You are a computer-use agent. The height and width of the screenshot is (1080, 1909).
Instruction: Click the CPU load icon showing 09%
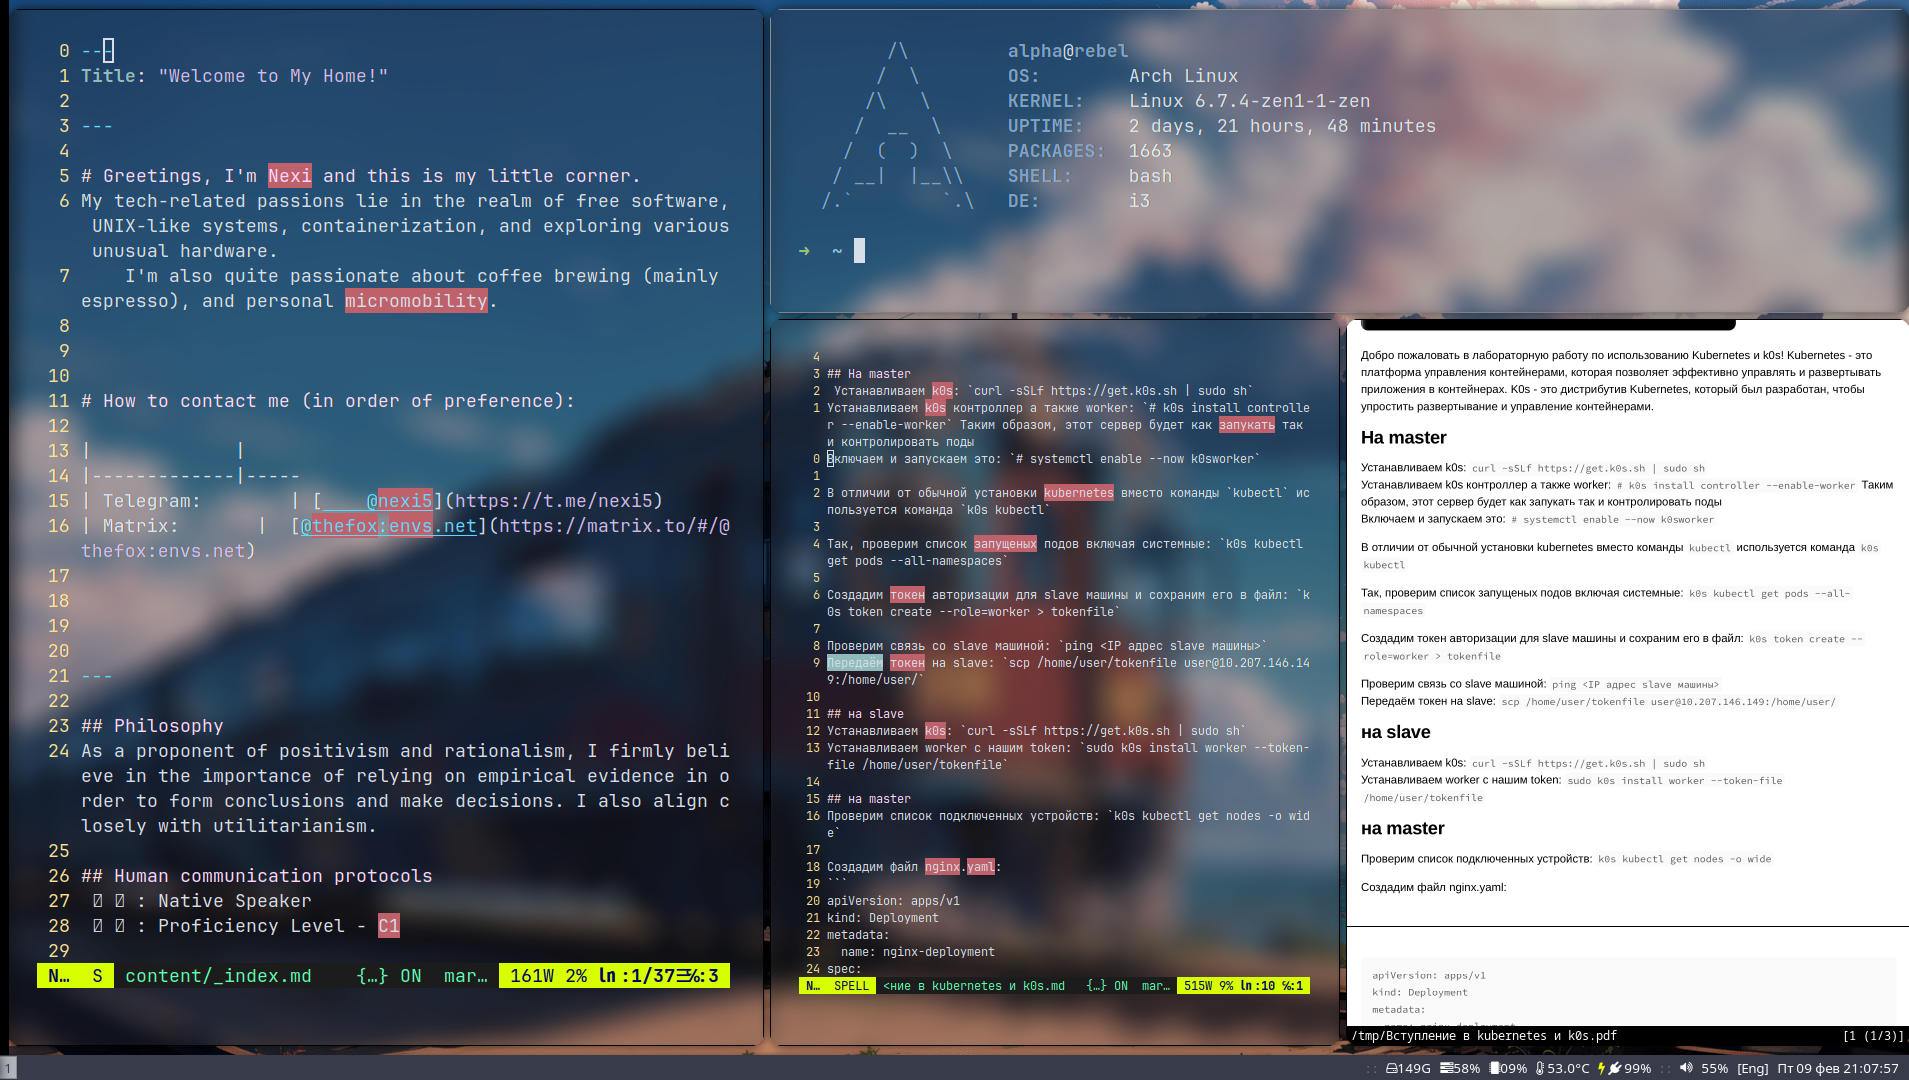(x=1494, y=1069)
